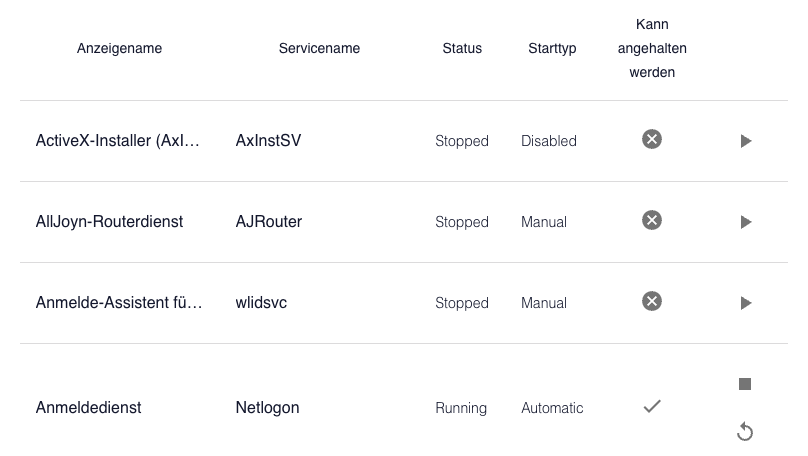The height and width of the screenshot is (456, 808).
Task: Click the Anmelde-Assistent truncated name
Action: pyautogui.click(x=119, y=303)
